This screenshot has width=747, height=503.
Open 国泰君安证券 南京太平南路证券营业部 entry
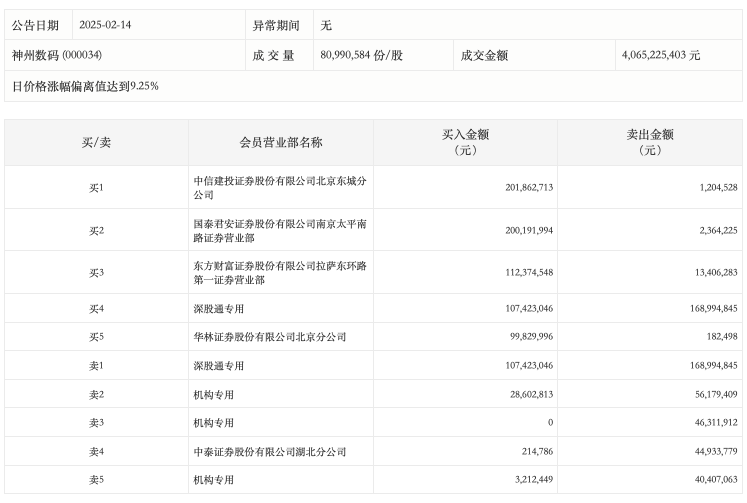(281, 230)
